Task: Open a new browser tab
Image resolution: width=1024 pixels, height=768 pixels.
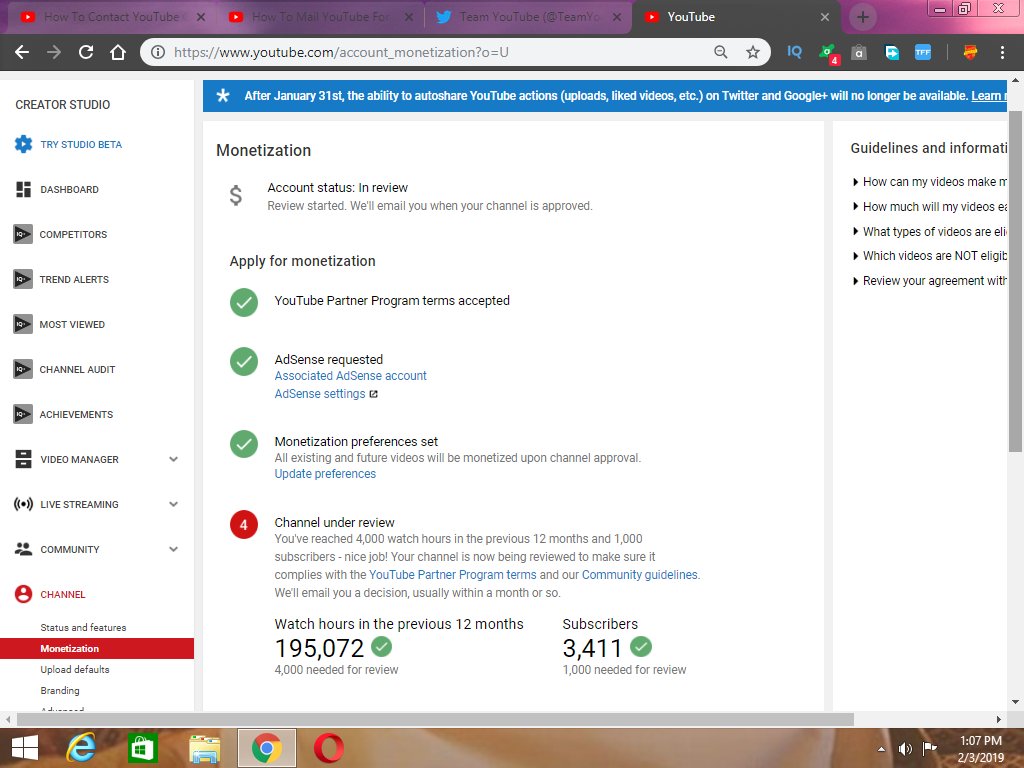Action: click(863, 17)
